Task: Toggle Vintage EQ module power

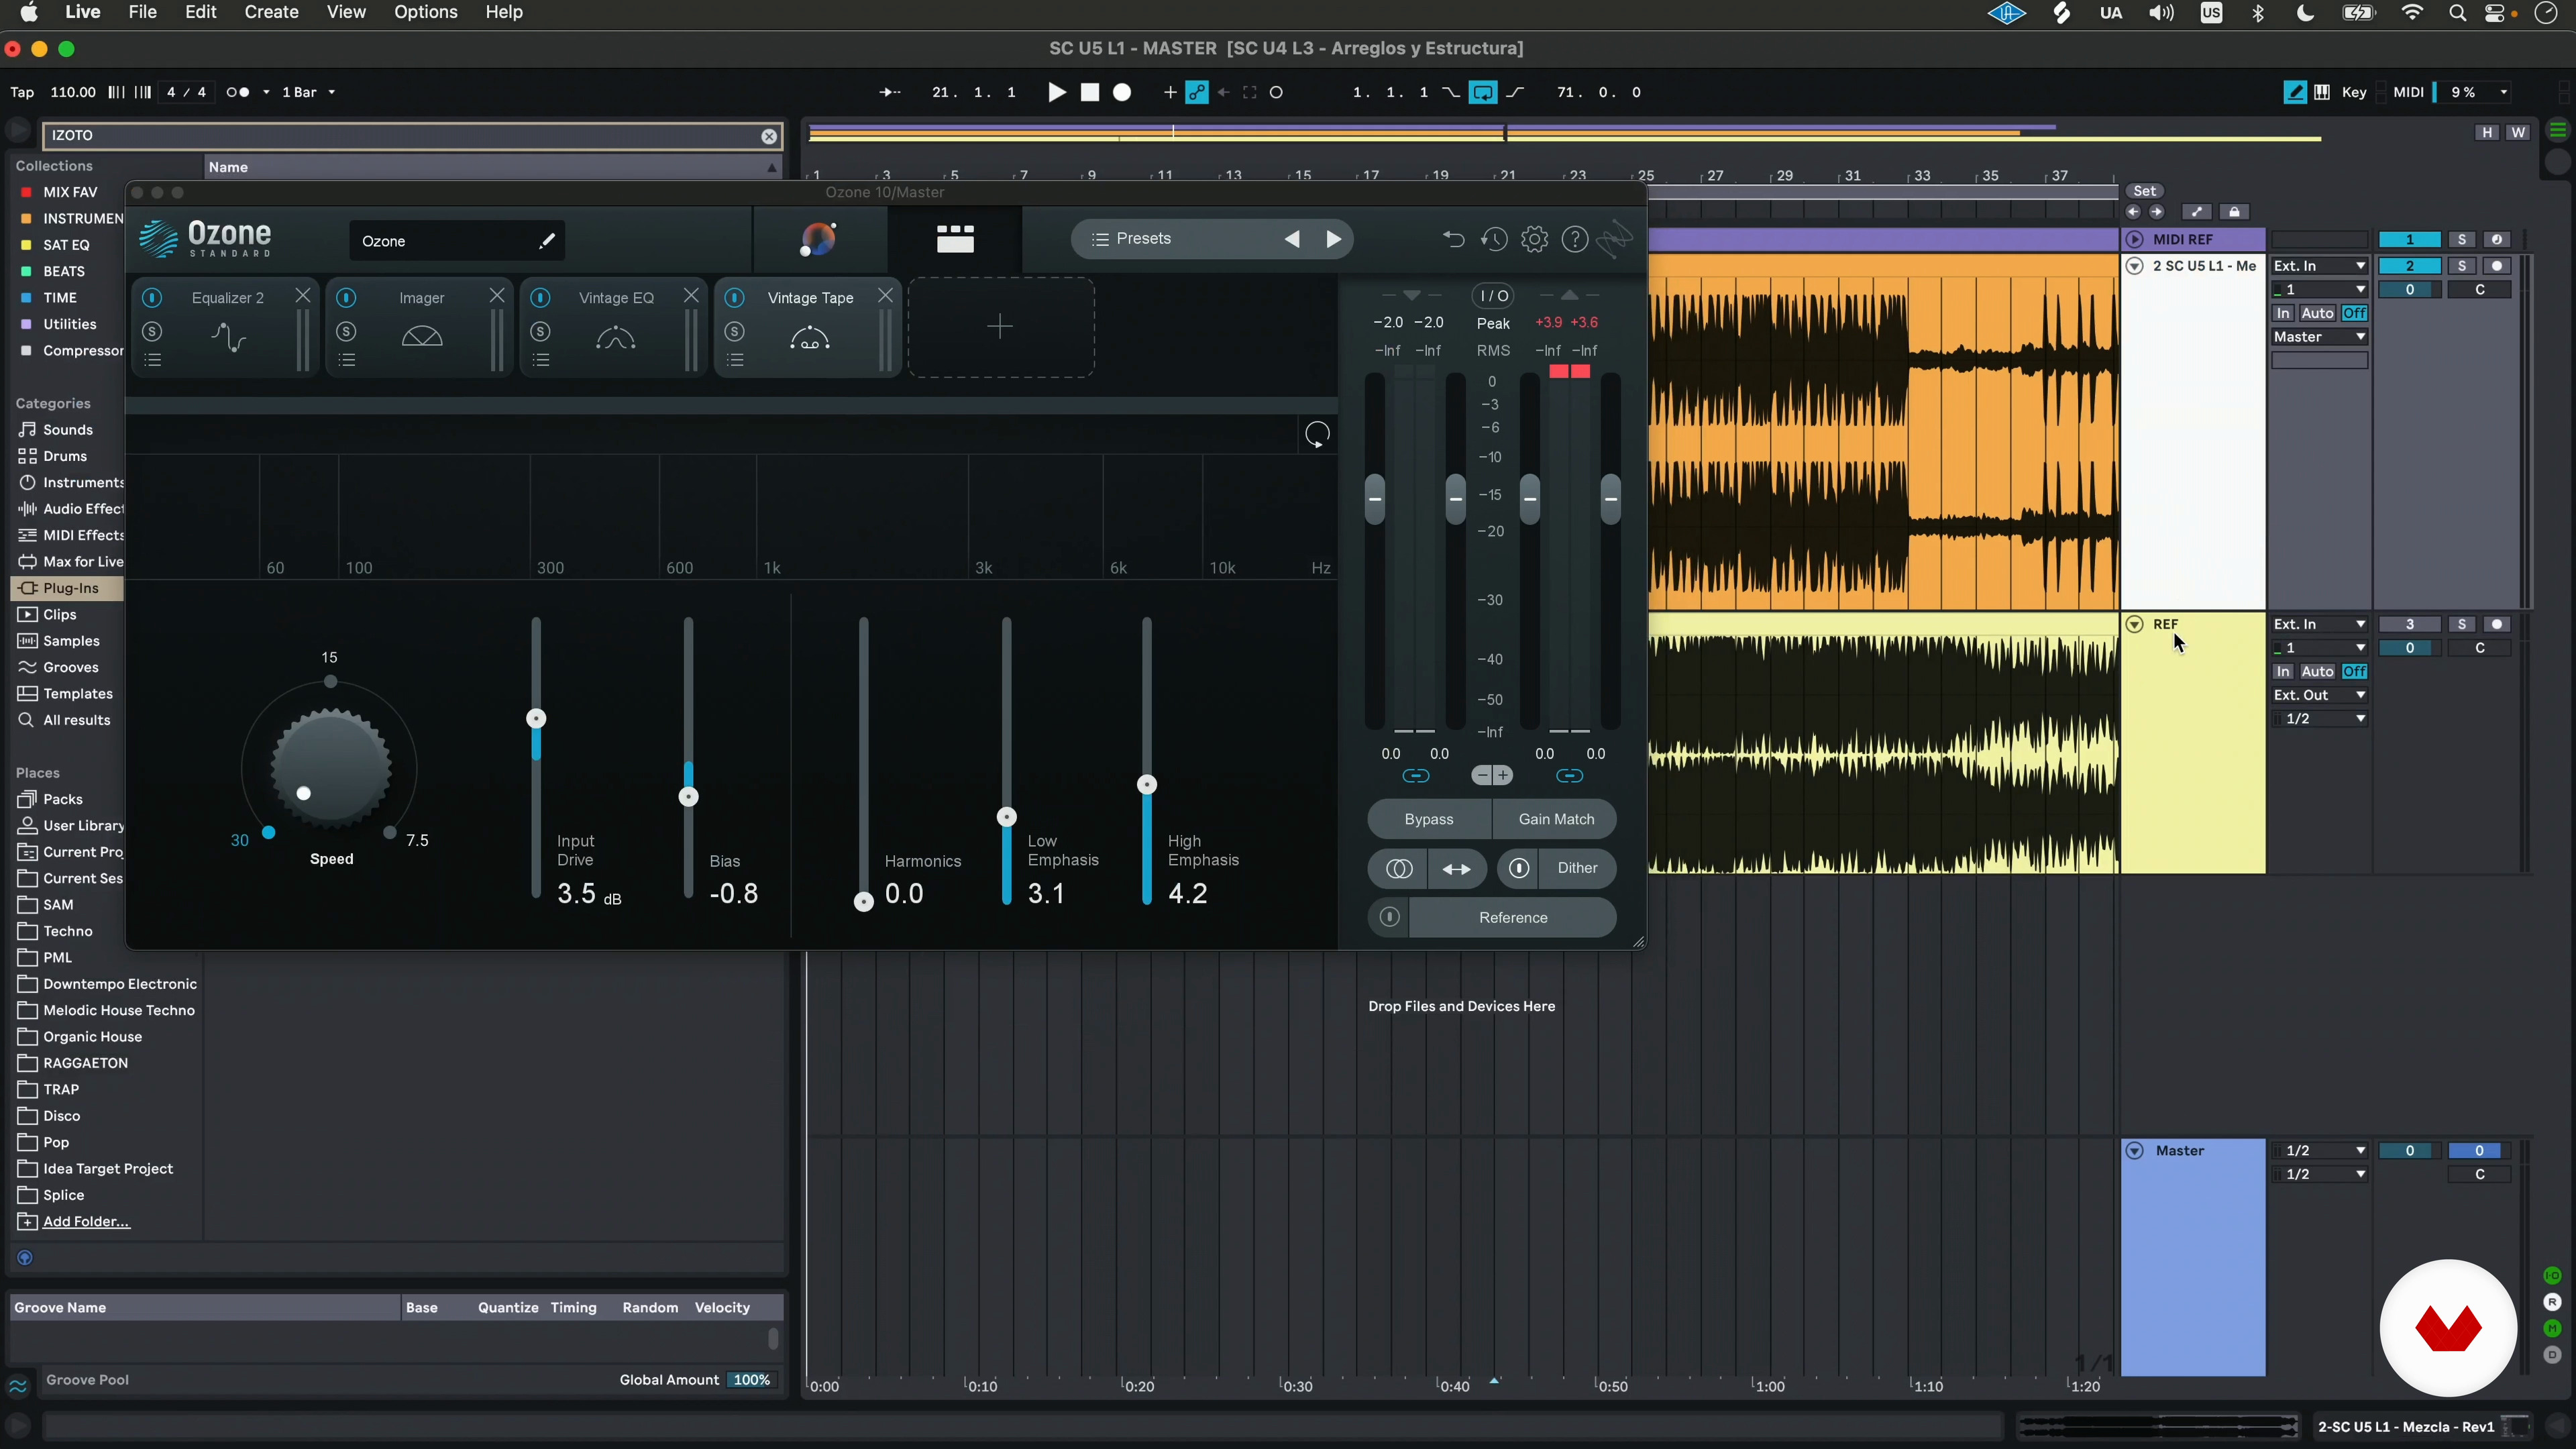Action: coord(540,298)
